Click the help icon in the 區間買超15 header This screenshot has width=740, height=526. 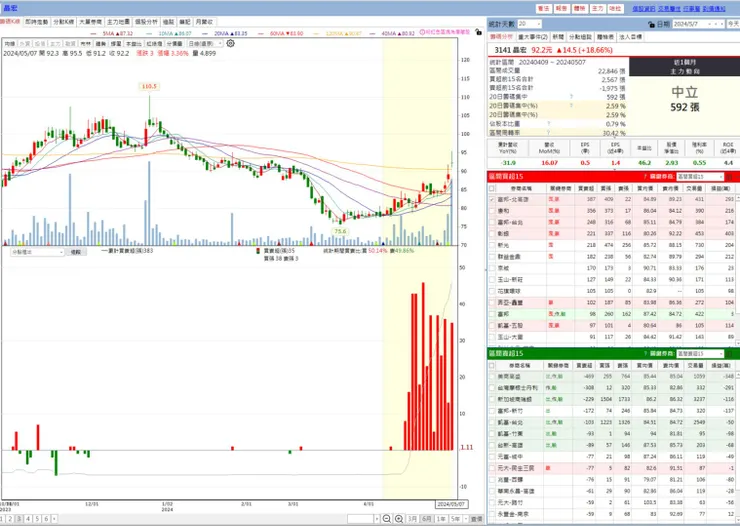tap(645, 176)
